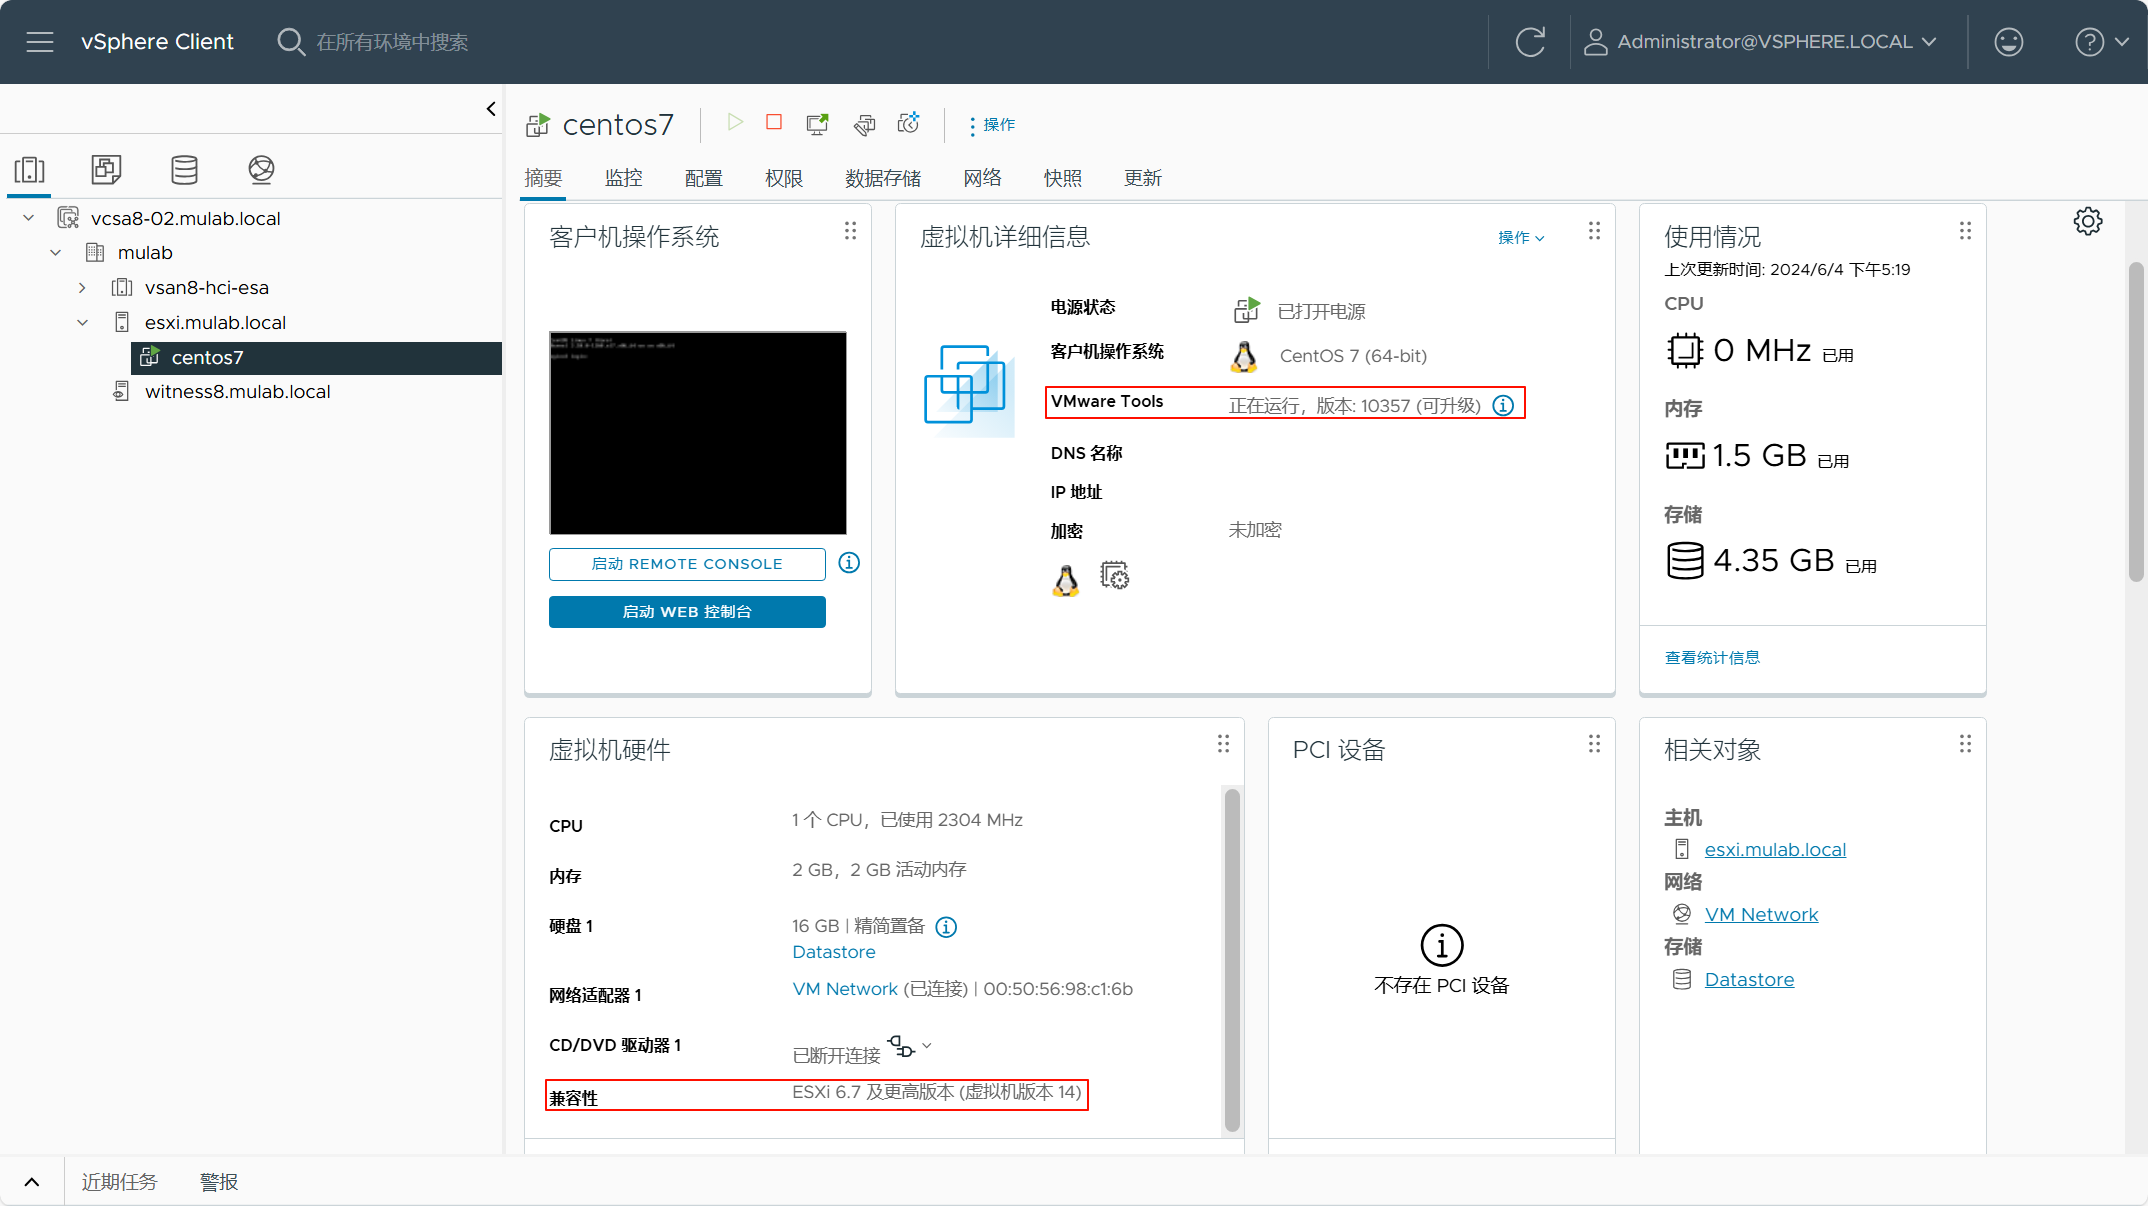Collapse the left navigation pane
This screenshot has height=1206, width=2148.
click(x=491, y=109)
